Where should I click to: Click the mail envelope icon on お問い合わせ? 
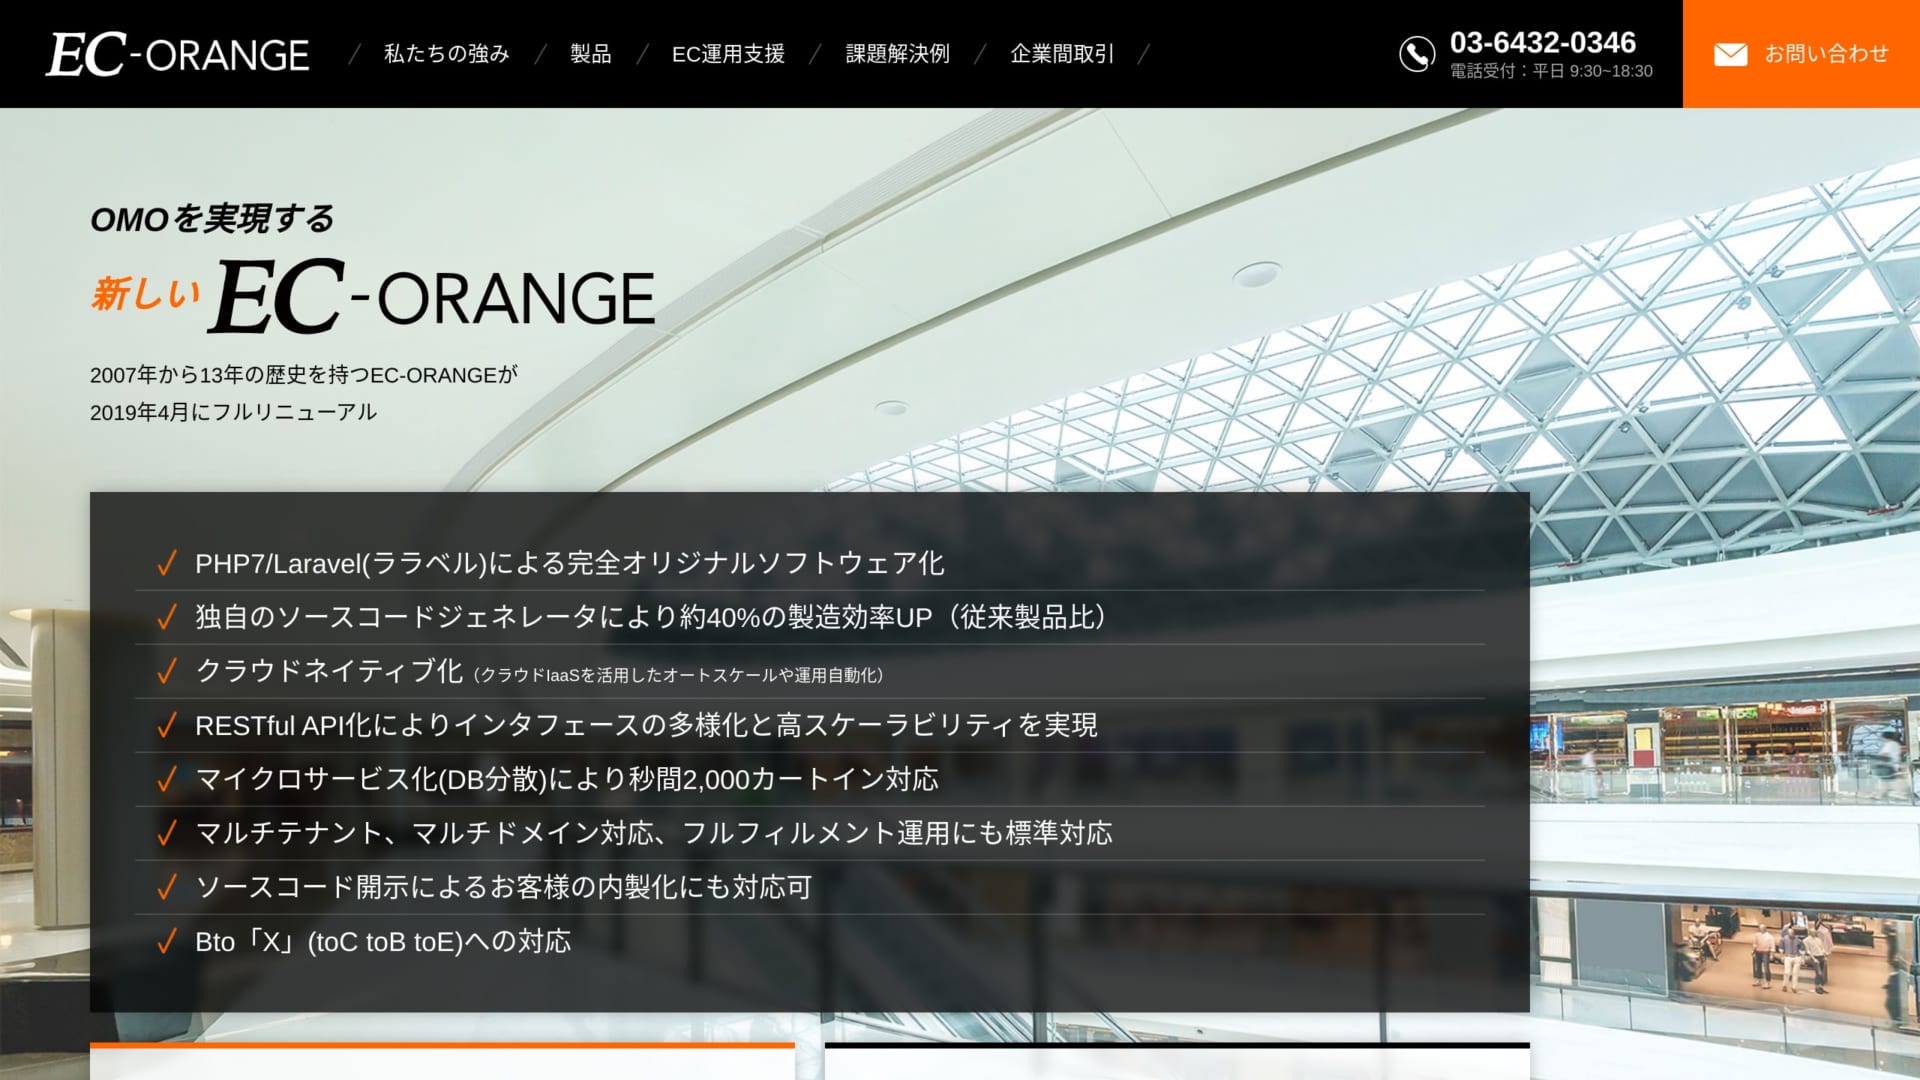click(1730, 54)
